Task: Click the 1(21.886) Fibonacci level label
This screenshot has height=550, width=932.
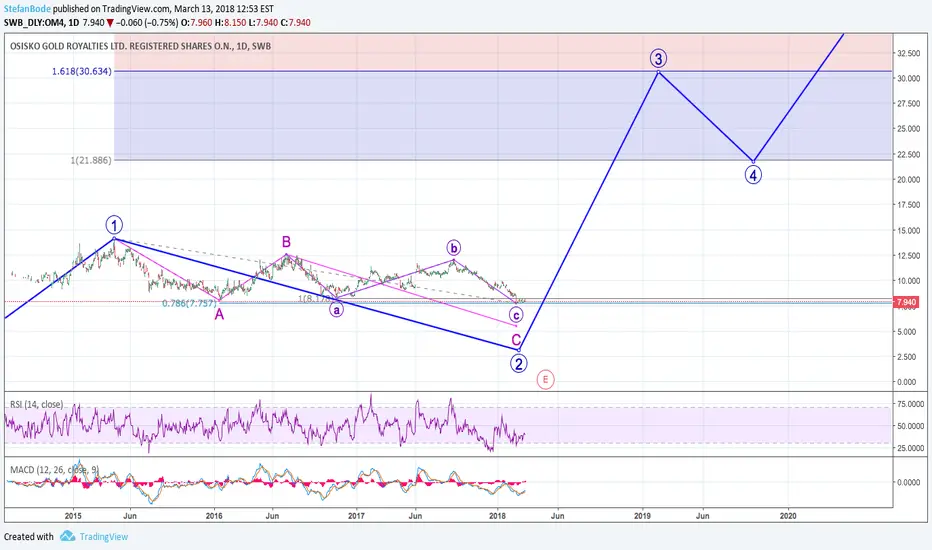Action: tap(91, 160)
